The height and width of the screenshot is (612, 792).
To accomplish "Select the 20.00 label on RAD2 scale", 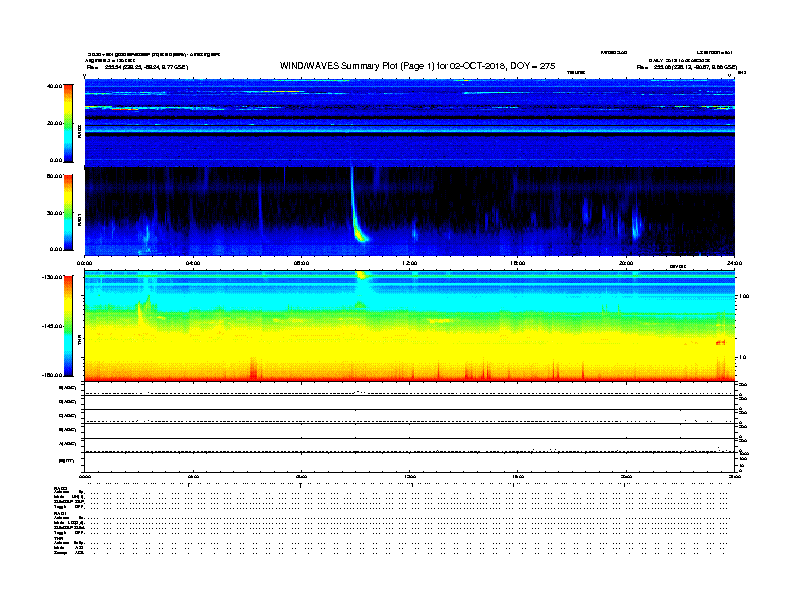I will point(55,123).
